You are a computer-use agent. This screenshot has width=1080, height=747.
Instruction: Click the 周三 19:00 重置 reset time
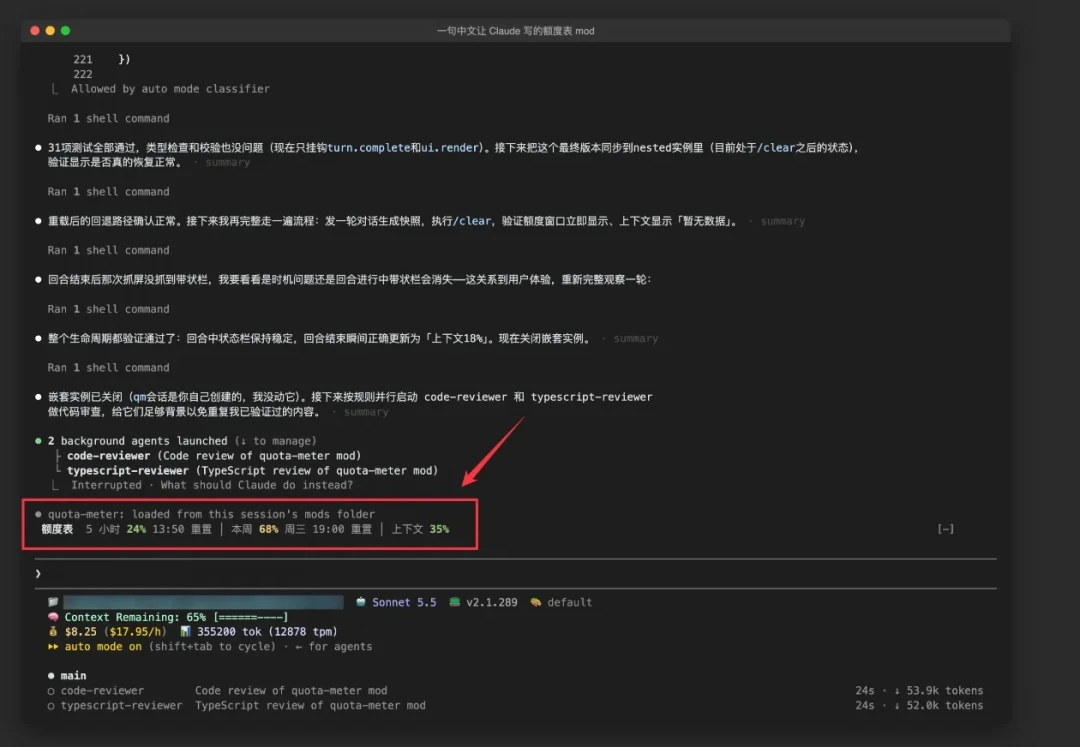coord(328,529)
